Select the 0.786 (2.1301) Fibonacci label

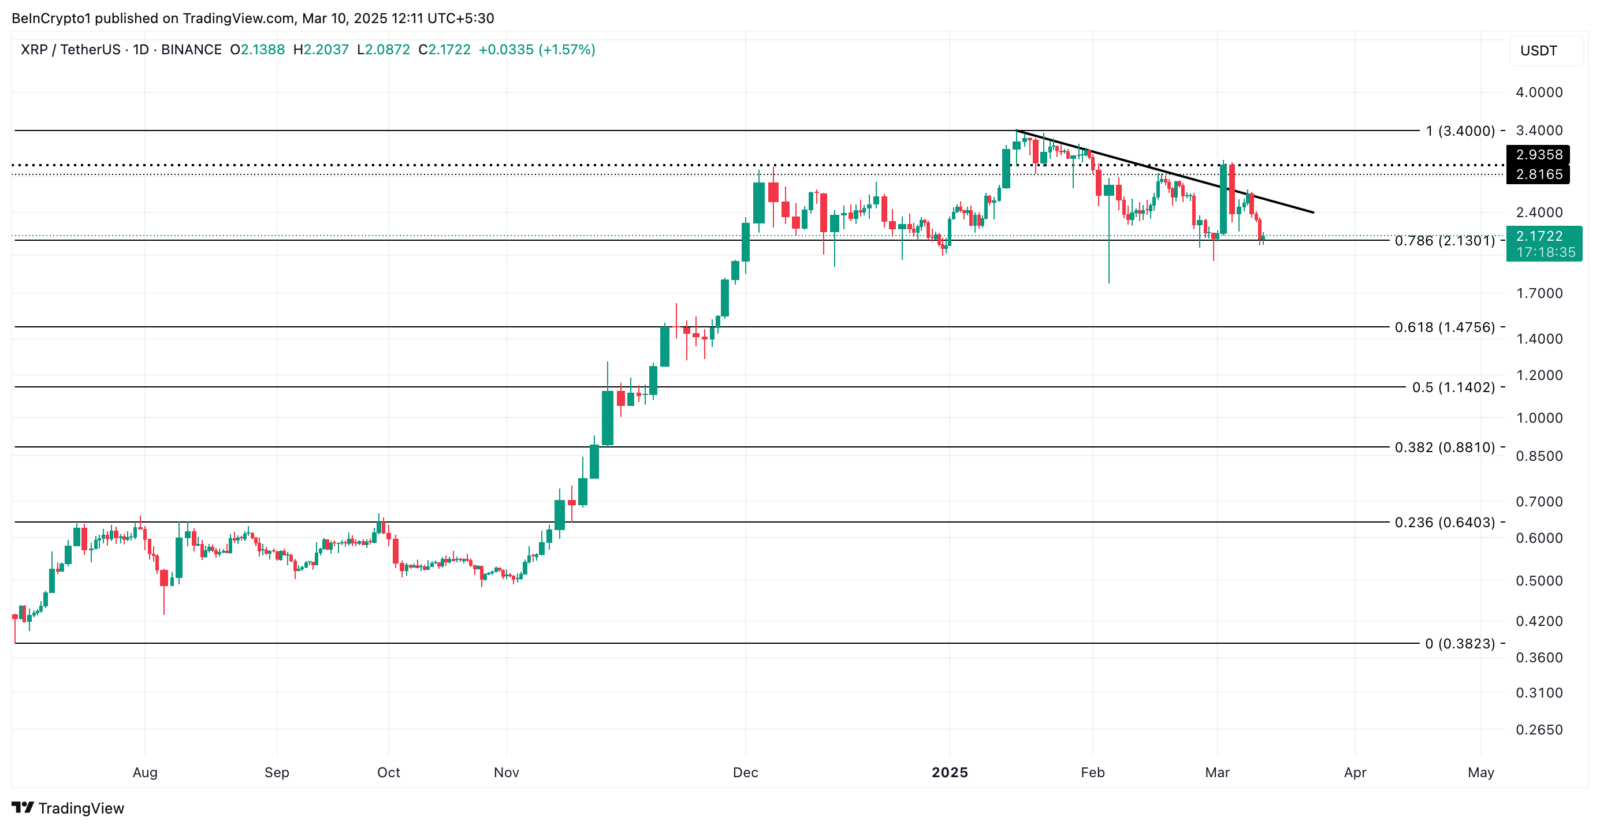[x=1445, y=241]
